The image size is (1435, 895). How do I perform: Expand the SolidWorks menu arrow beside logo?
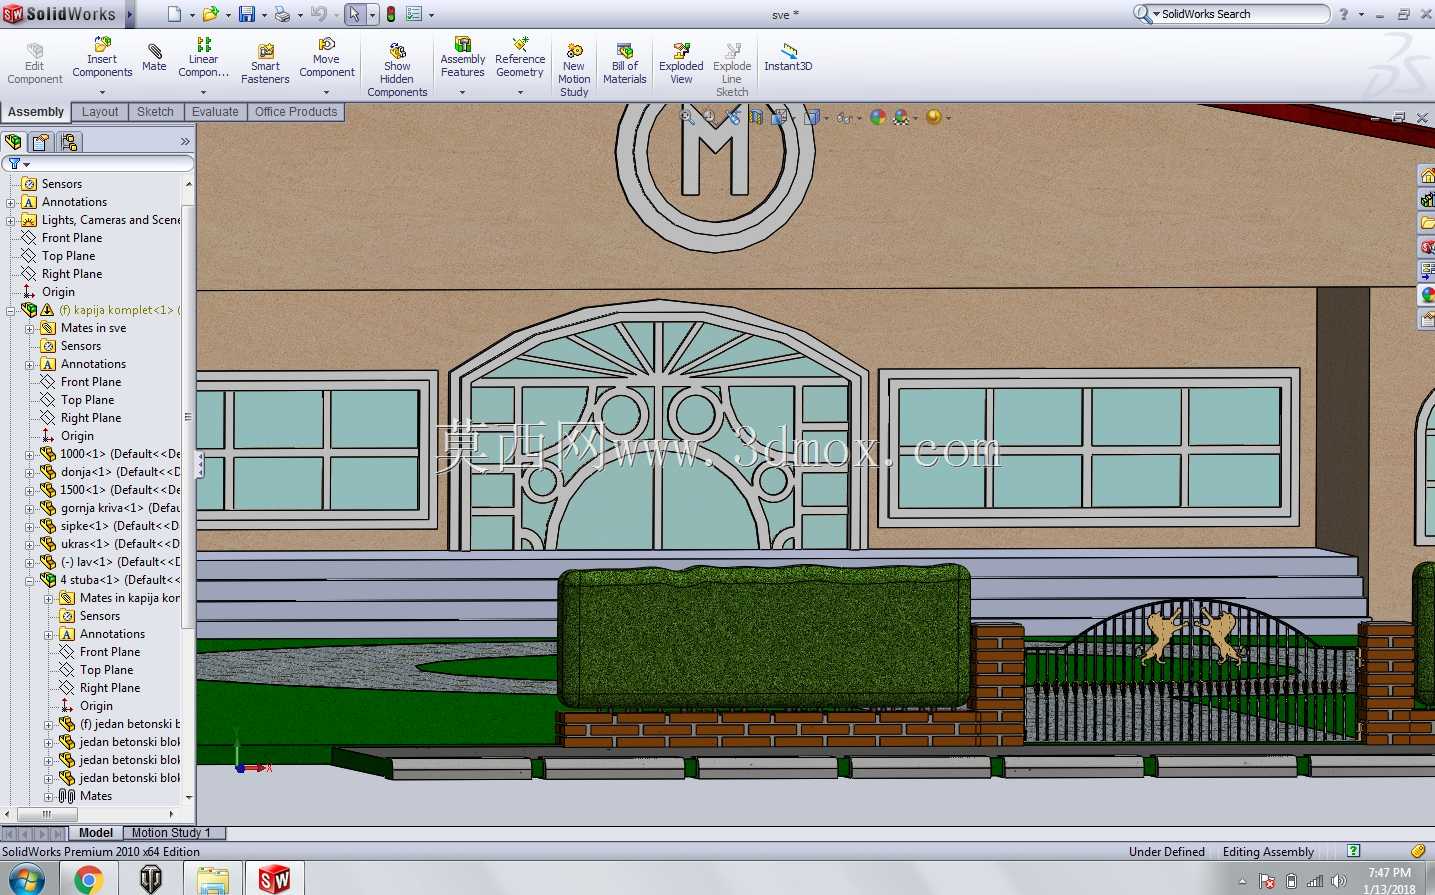[x=128, y=14]
